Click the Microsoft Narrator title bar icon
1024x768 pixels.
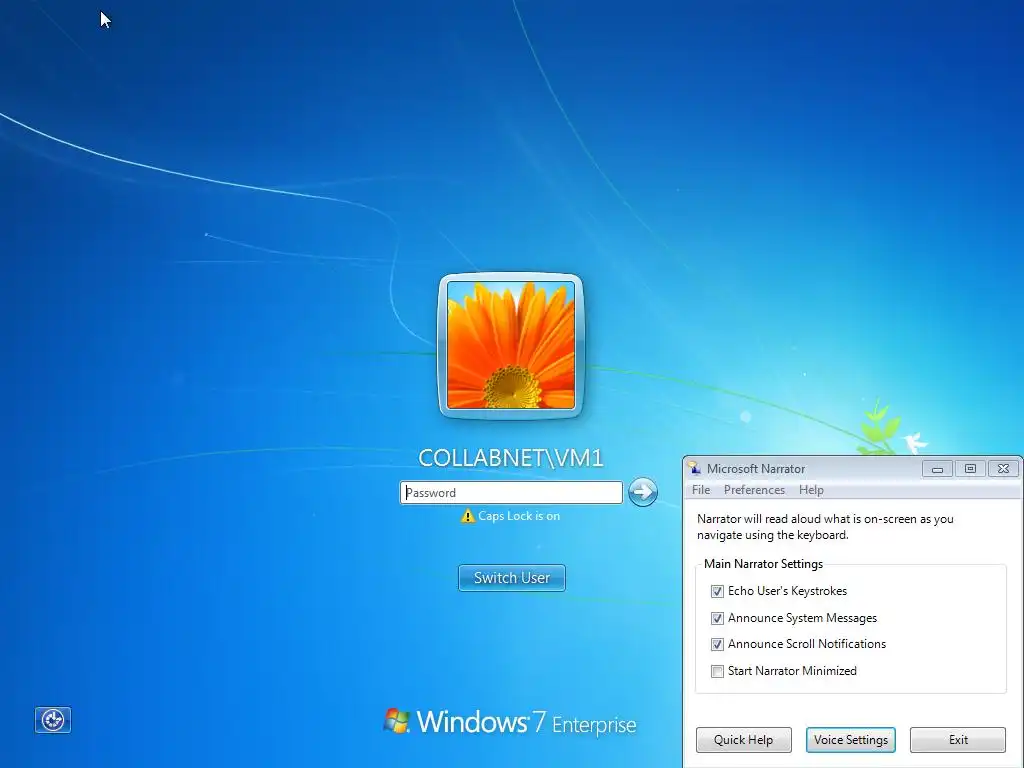695,468
